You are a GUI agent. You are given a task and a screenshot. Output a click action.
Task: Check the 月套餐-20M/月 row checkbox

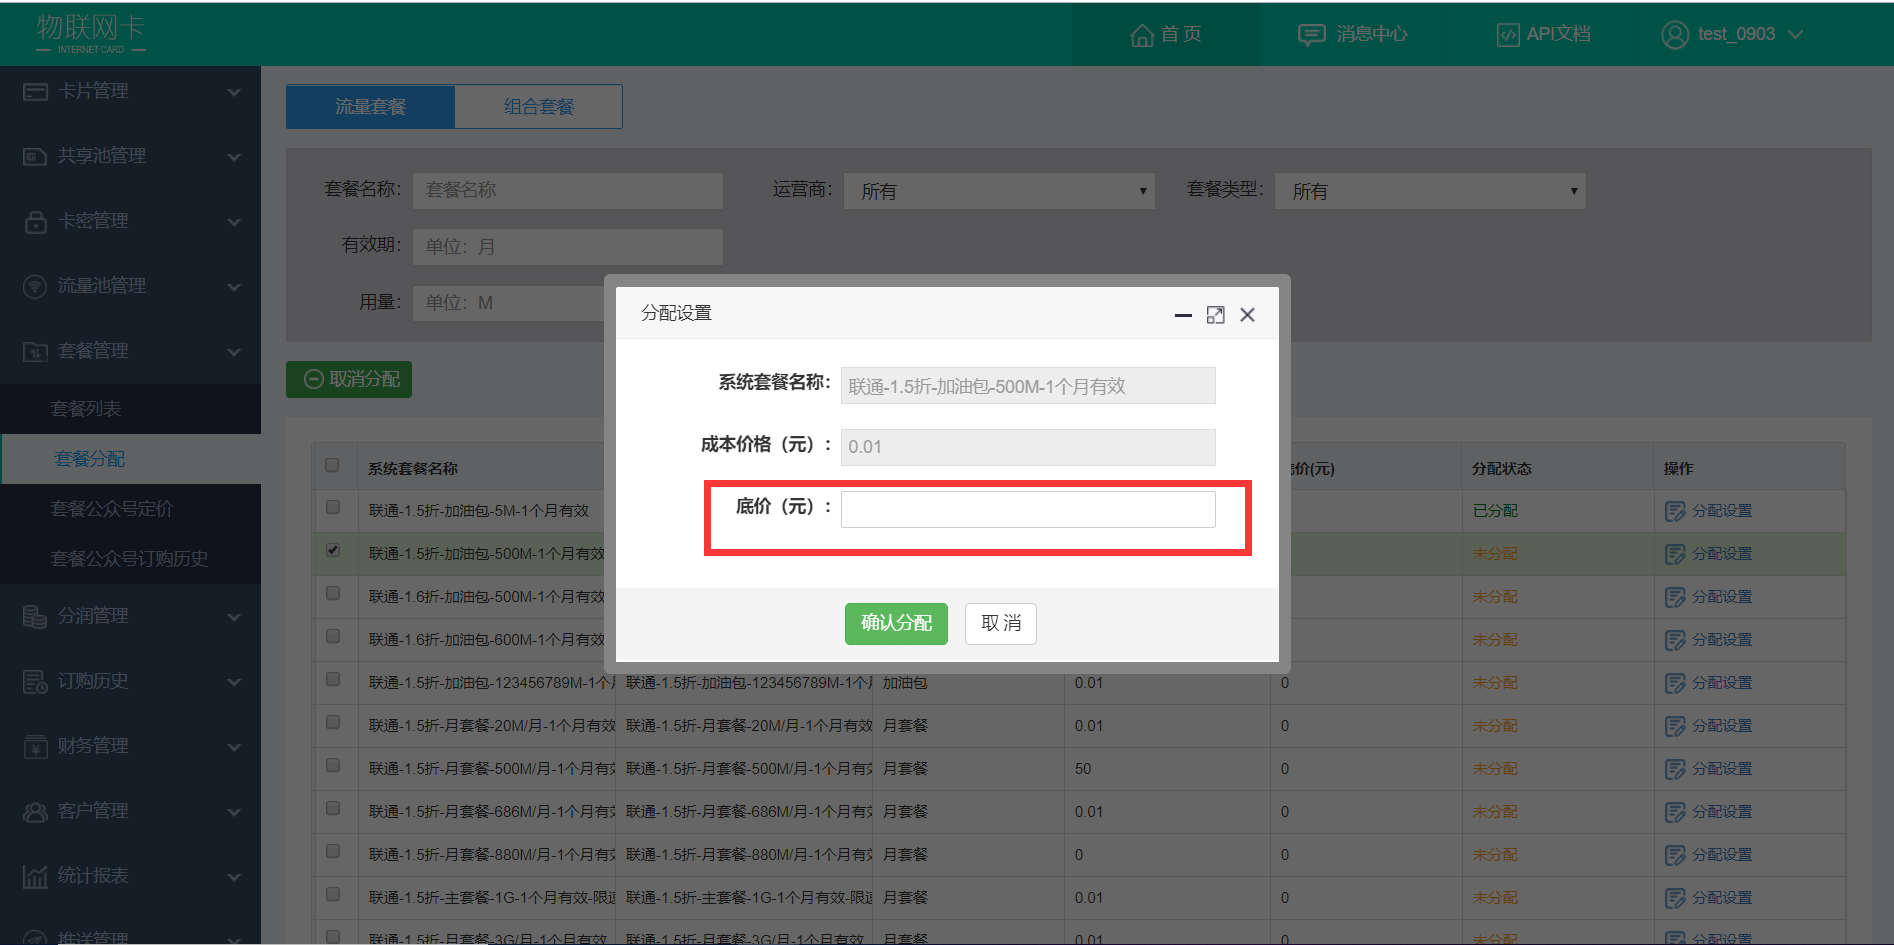click(x=333, y=723)
